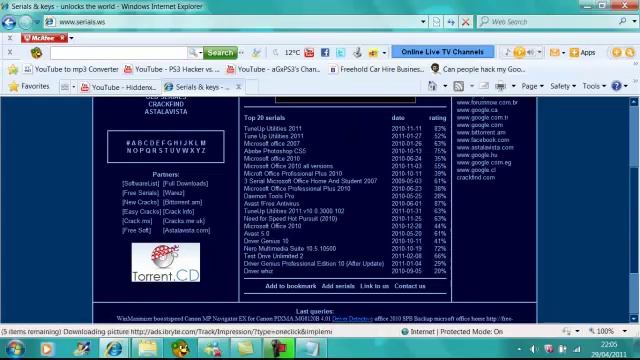Click the Home icon in command bar
The width and height of the screenshot is (640, 360).
pyautogui.click(x=432, y=86)
